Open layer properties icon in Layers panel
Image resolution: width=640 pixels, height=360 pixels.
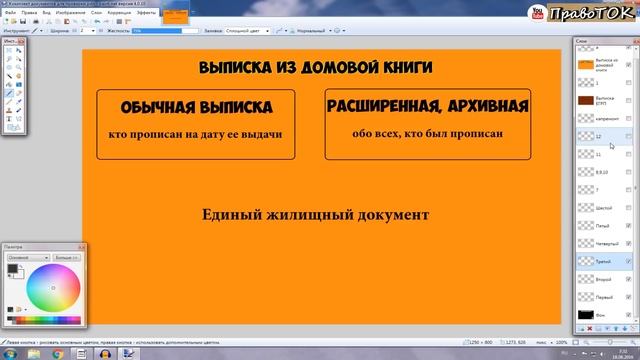click(633, 329)
